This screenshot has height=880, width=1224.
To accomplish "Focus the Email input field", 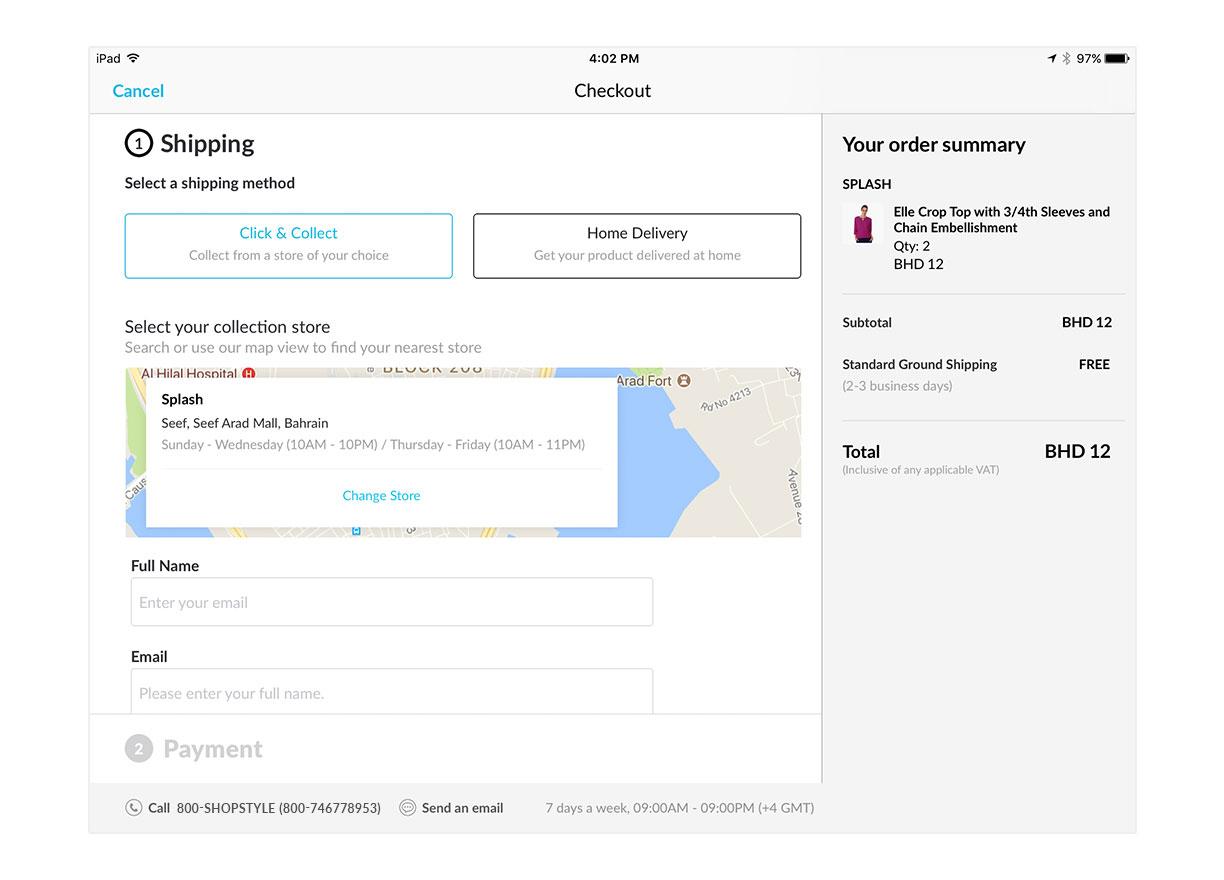I will [392, 691].
